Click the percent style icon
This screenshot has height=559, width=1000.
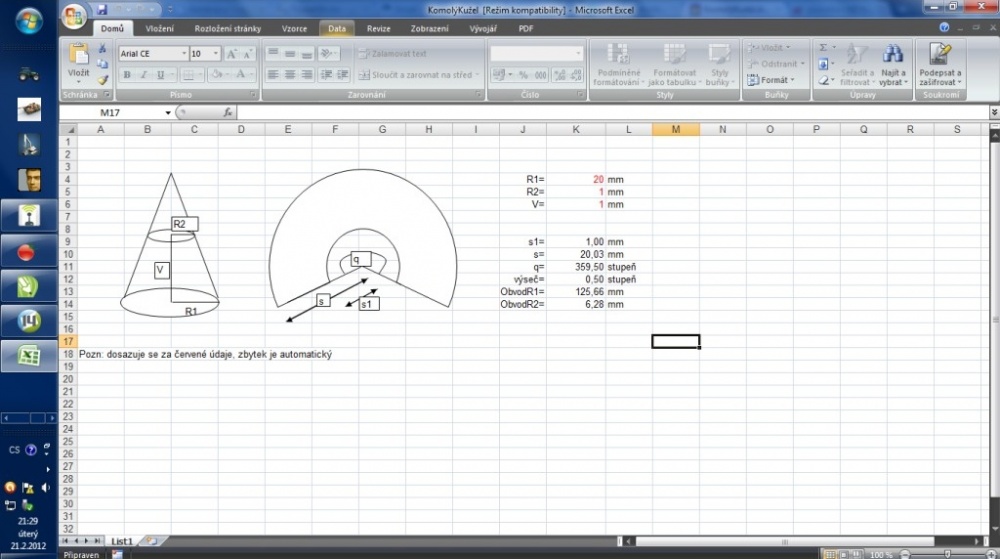click(524, 75)
